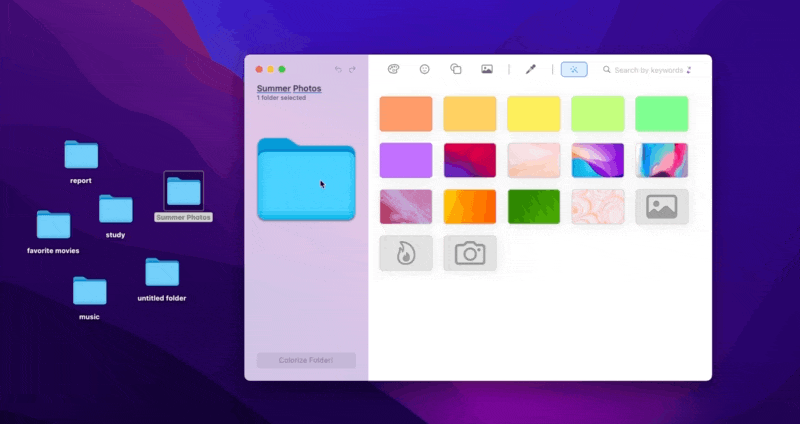Select the music folder on desktop

coord(90,291)
